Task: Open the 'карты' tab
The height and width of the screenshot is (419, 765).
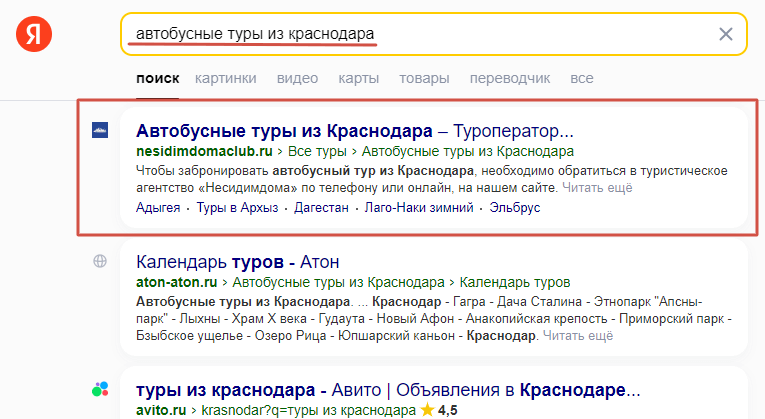Action: (359, 79)
